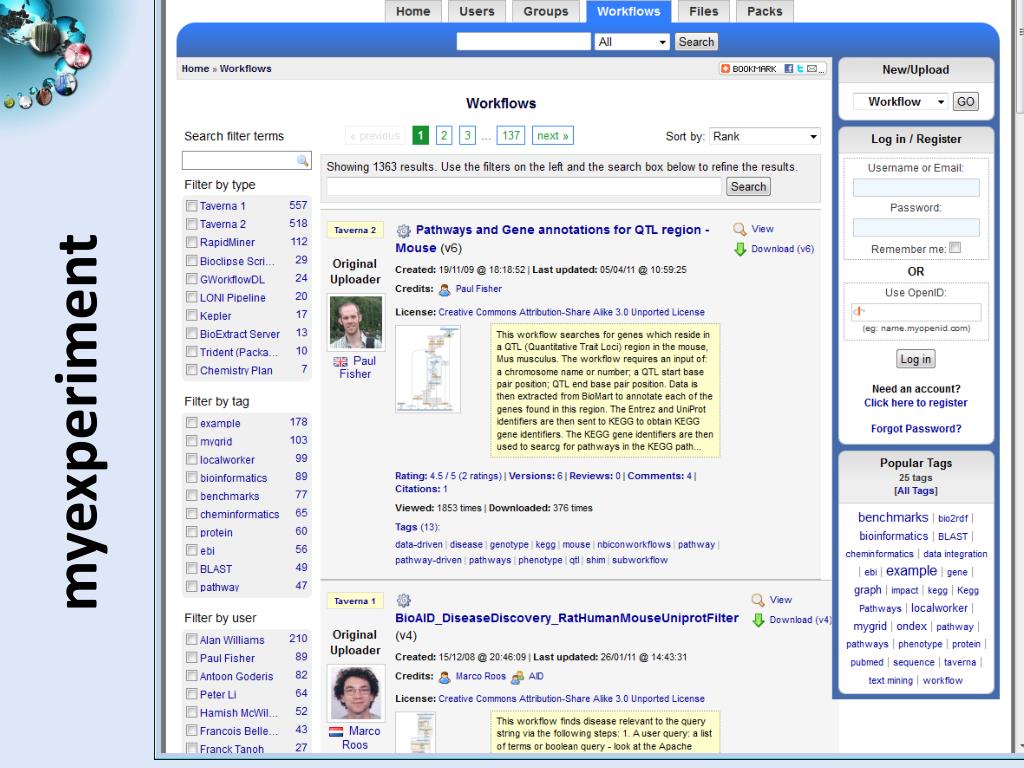Screen dimensions: 1024x768
Task: Check the Kepler type filter
Action: [191, 315]
